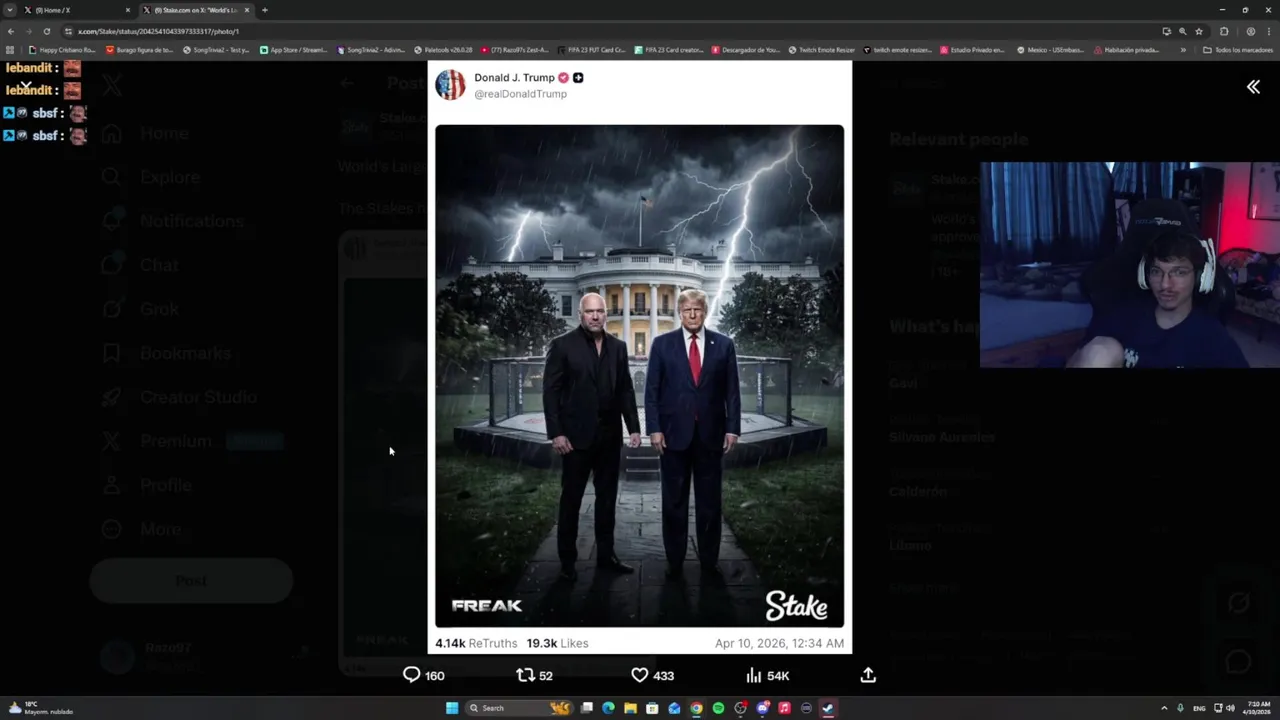Image resolution: width=1280 pixels, height=720 pixels.
Task: Open the 'Estudio Privado en...' bookmark
Action: [x=972, y=50]
